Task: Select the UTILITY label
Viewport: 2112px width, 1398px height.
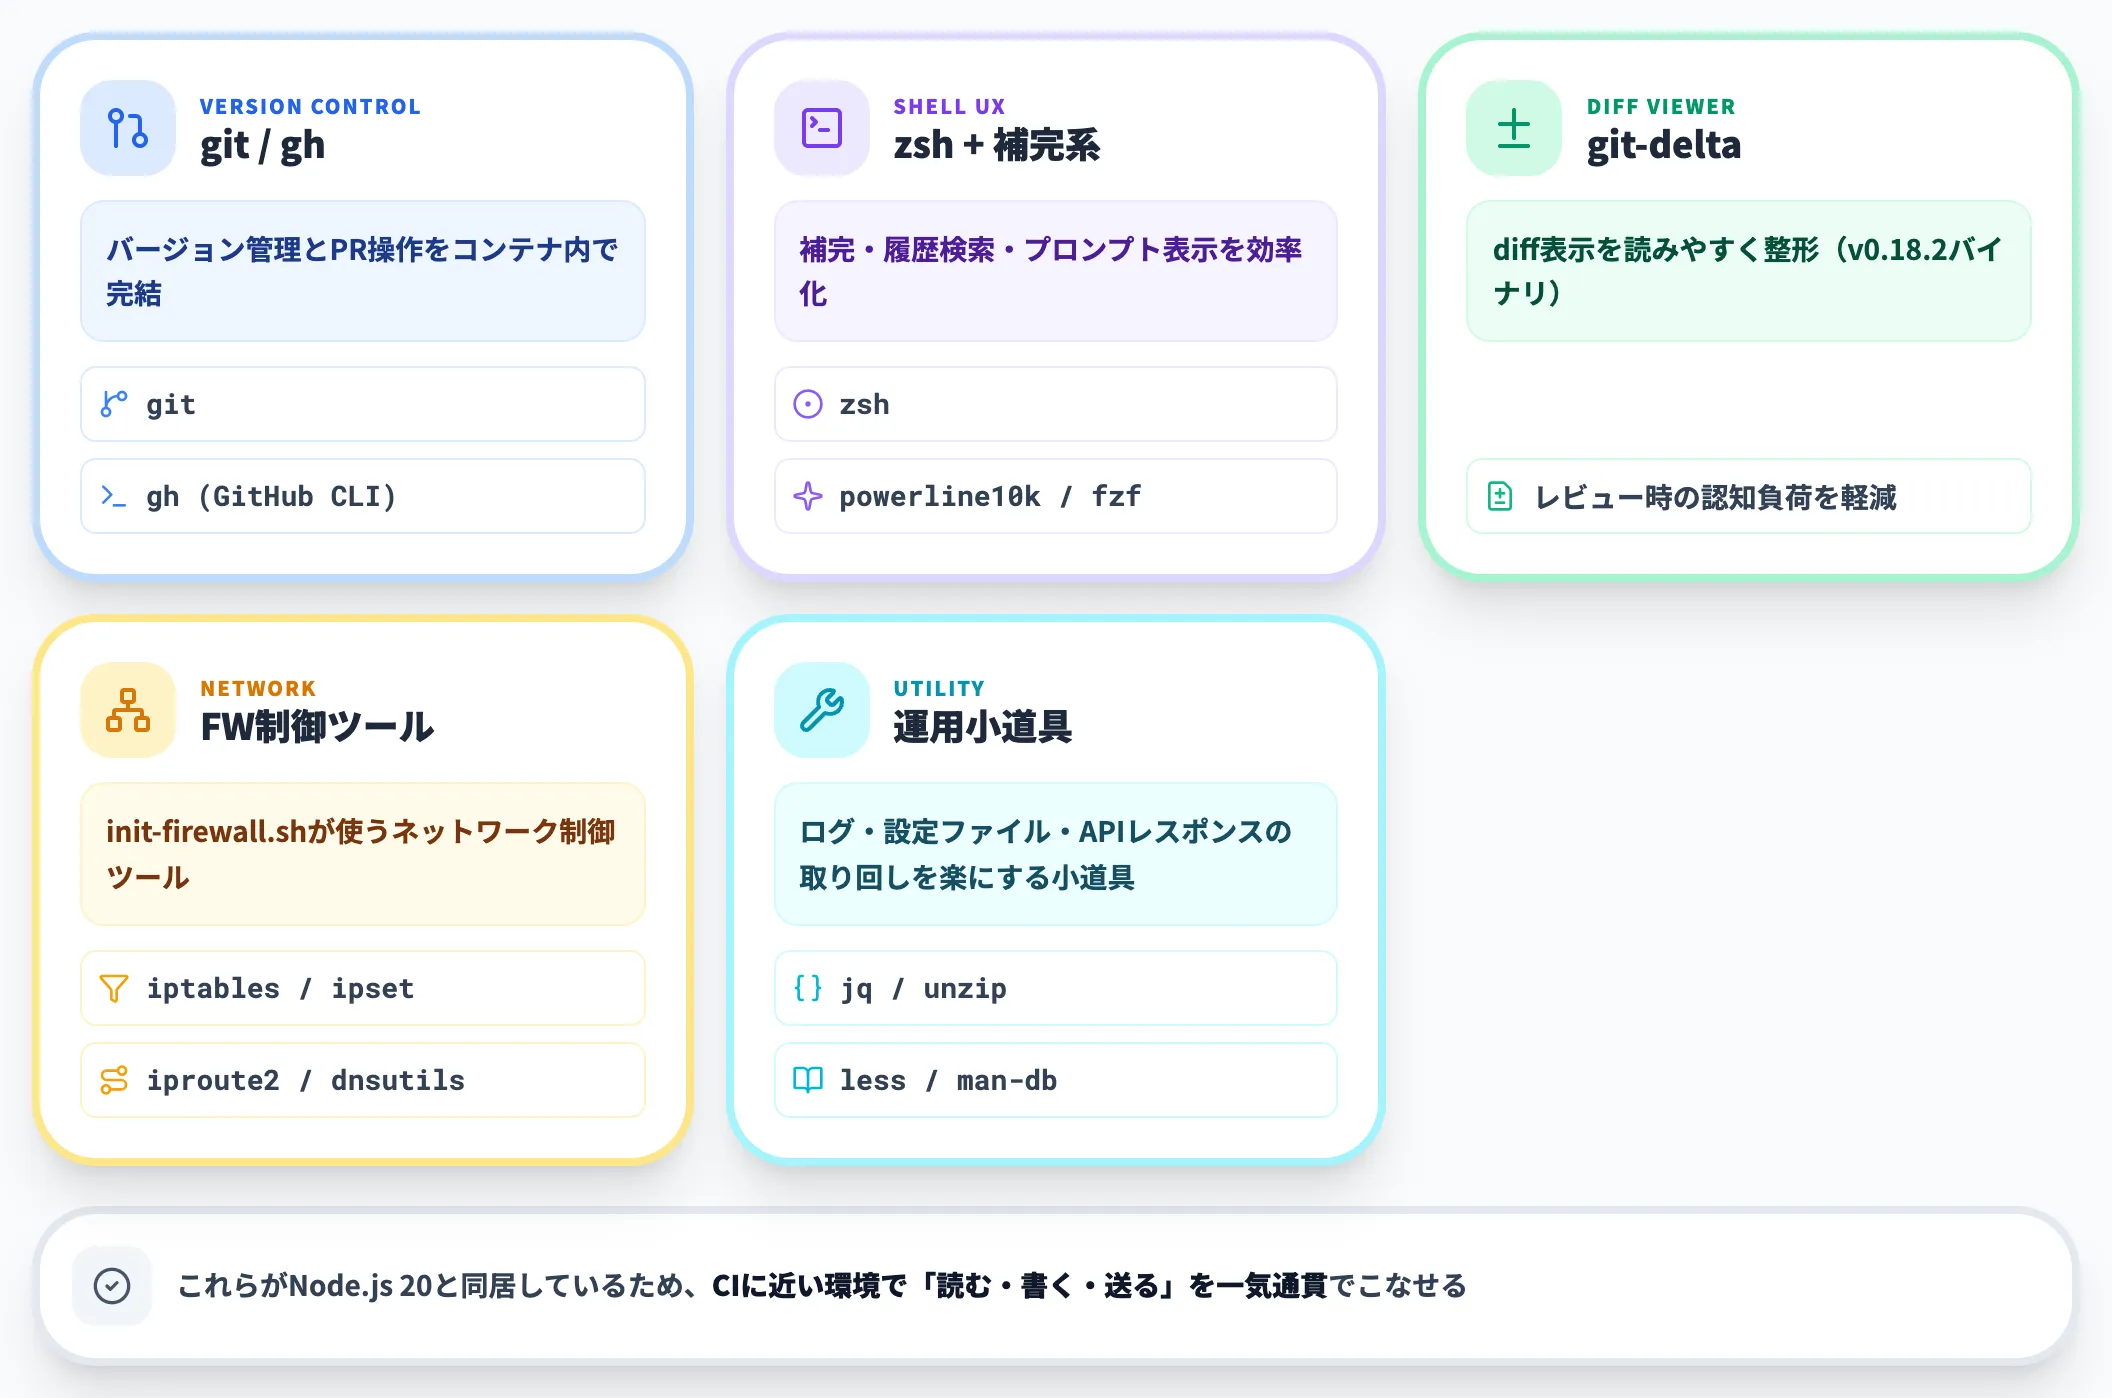Action: click(939, 689)
